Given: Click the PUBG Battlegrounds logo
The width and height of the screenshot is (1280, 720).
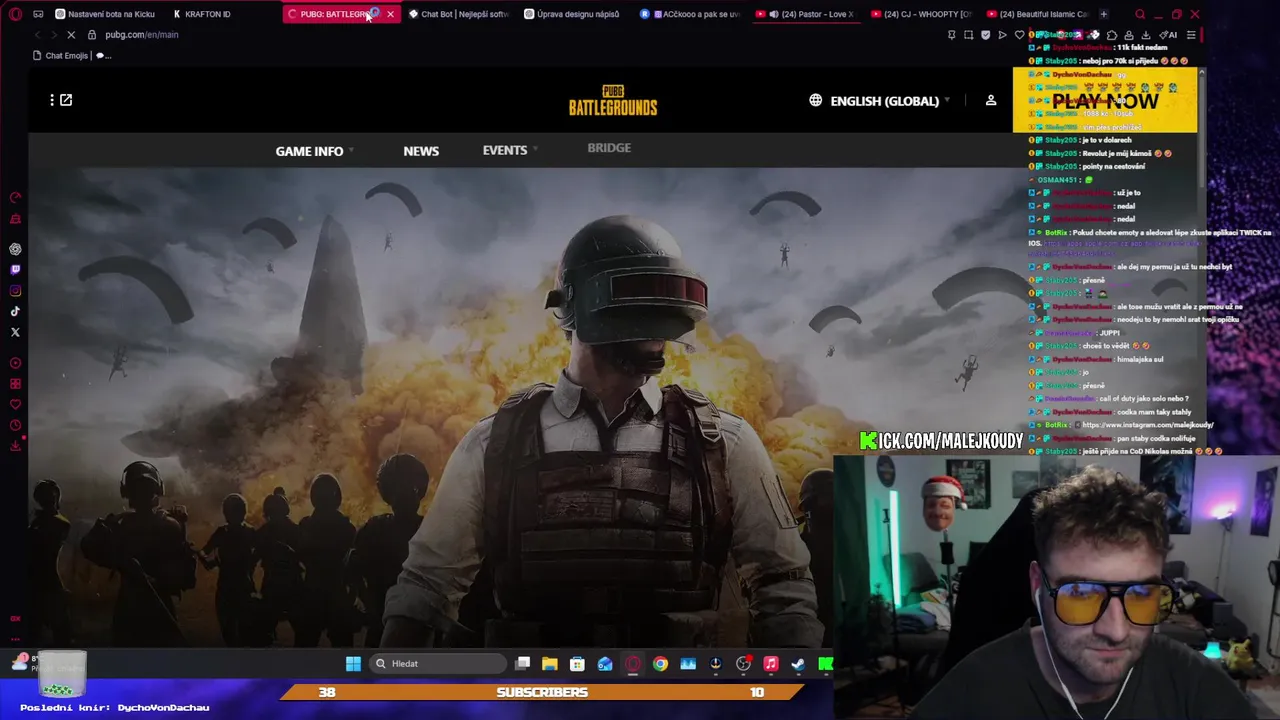Looking at the screenshot, I should coord(613,101).
